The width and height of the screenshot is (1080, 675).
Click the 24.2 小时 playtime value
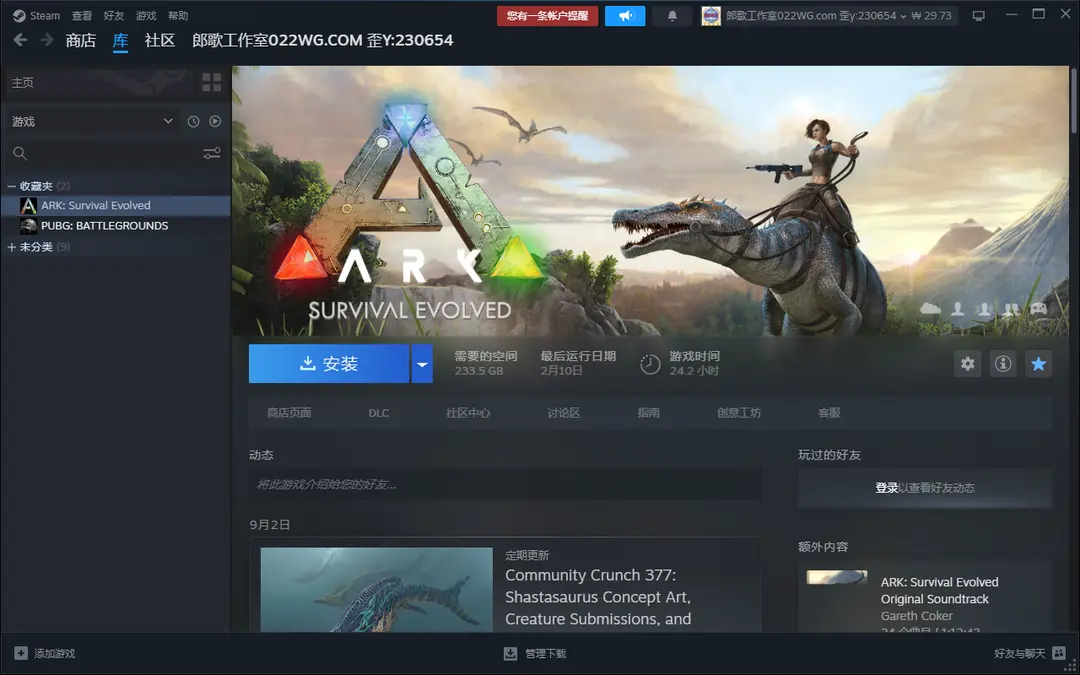(x=694, y=371)
